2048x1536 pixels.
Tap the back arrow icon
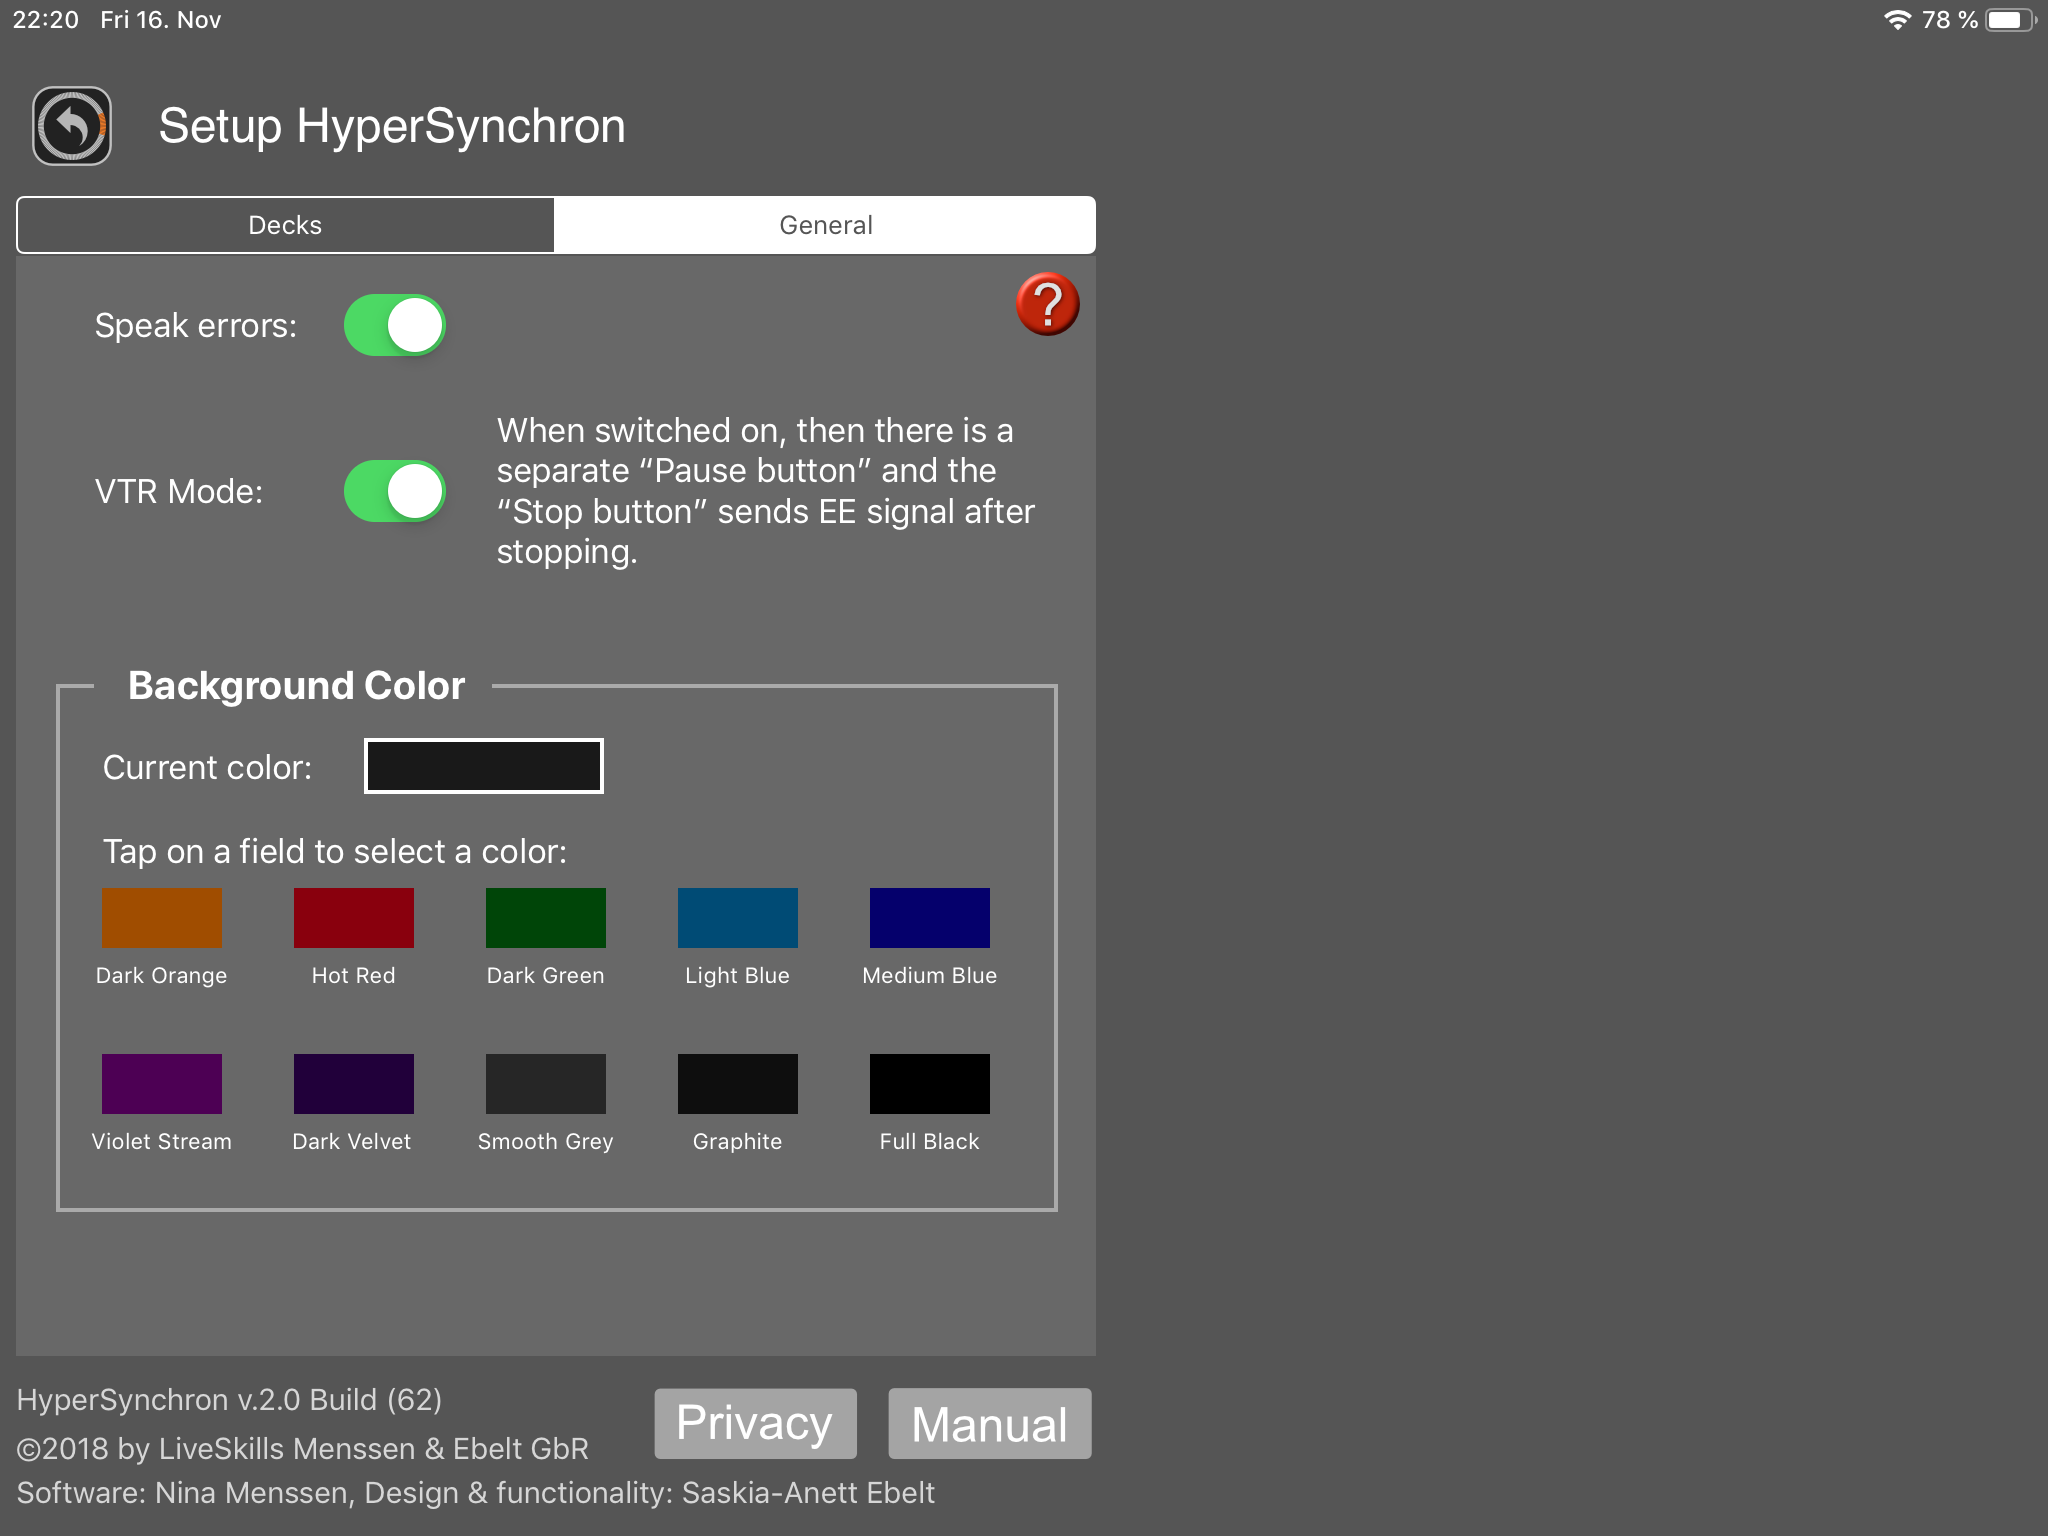point(72,126)
